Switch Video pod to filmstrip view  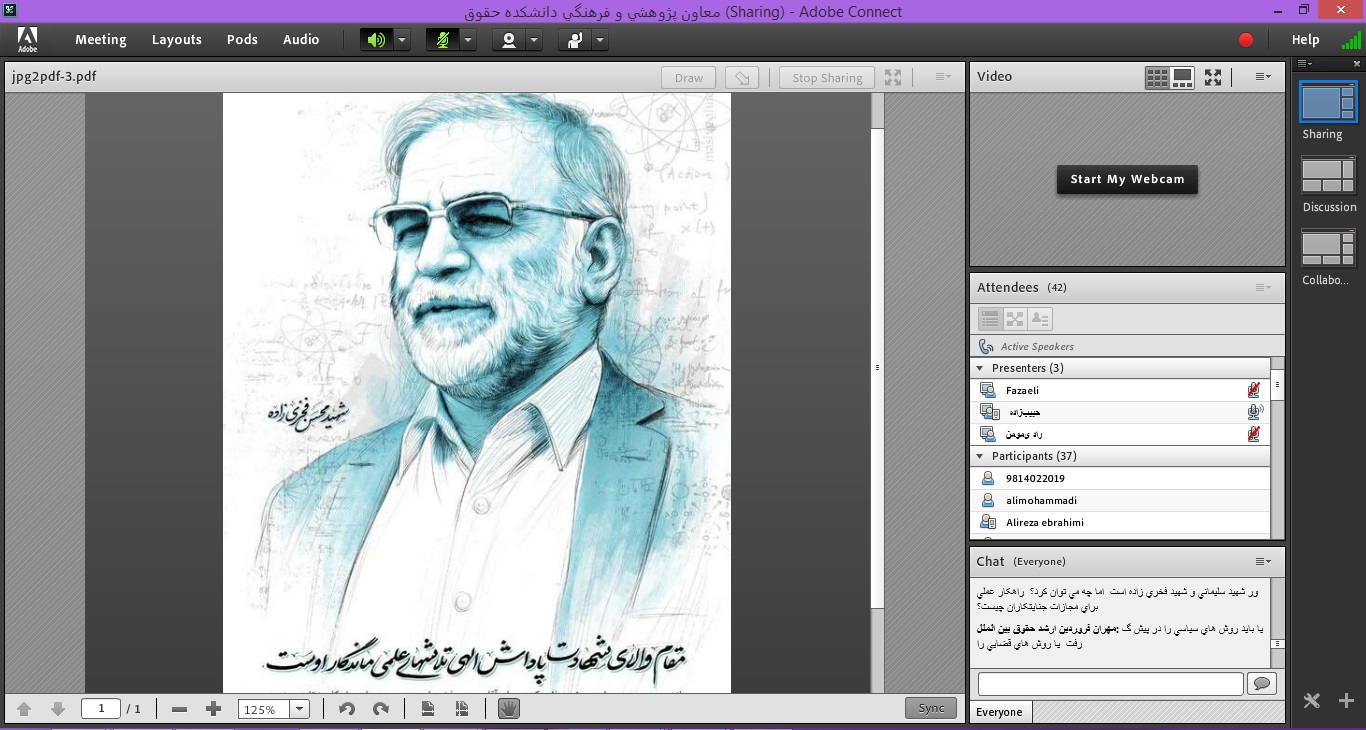(1183, 77)
